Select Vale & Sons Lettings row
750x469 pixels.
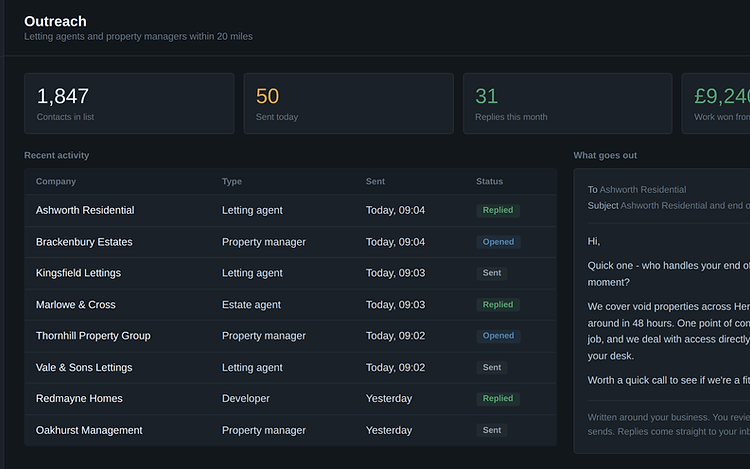290,368
